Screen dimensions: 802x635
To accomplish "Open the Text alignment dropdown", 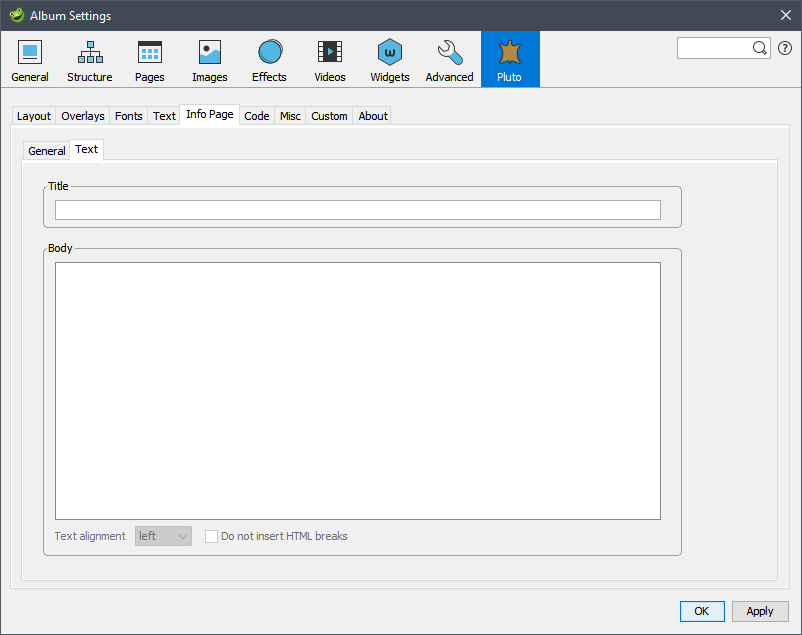I will [163, 536].
